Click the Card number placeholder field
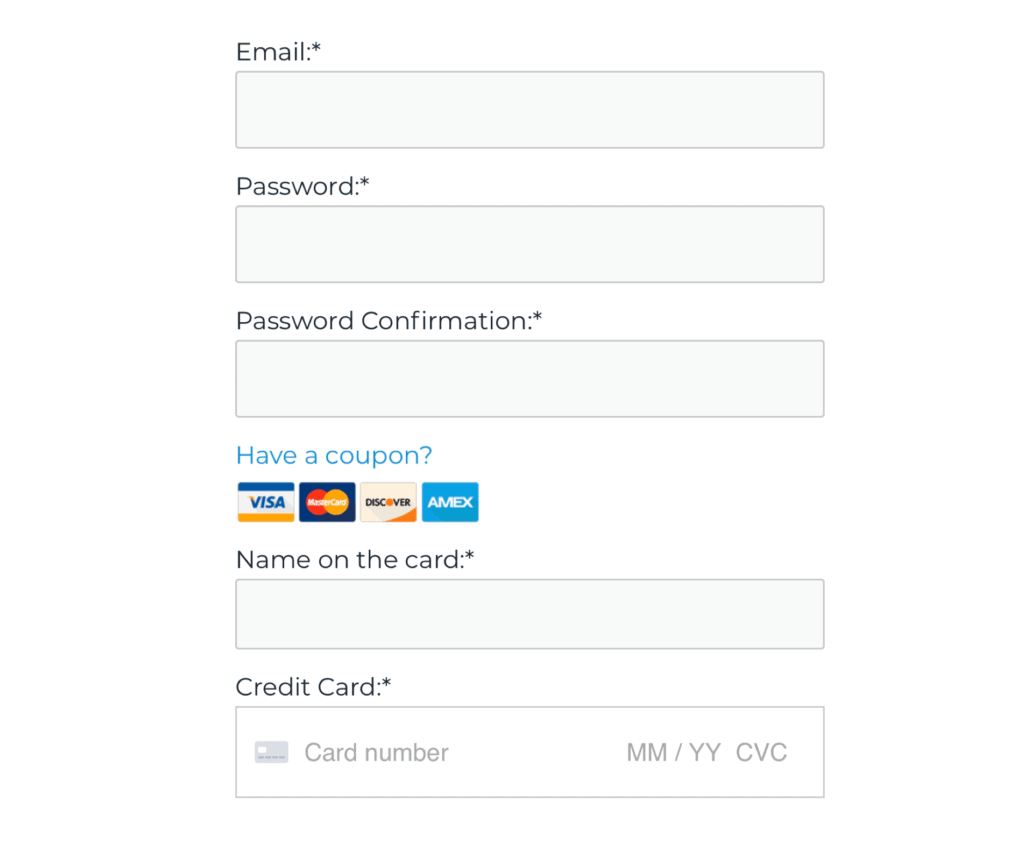Screen dimensions: 1024x858 point(376,752)
